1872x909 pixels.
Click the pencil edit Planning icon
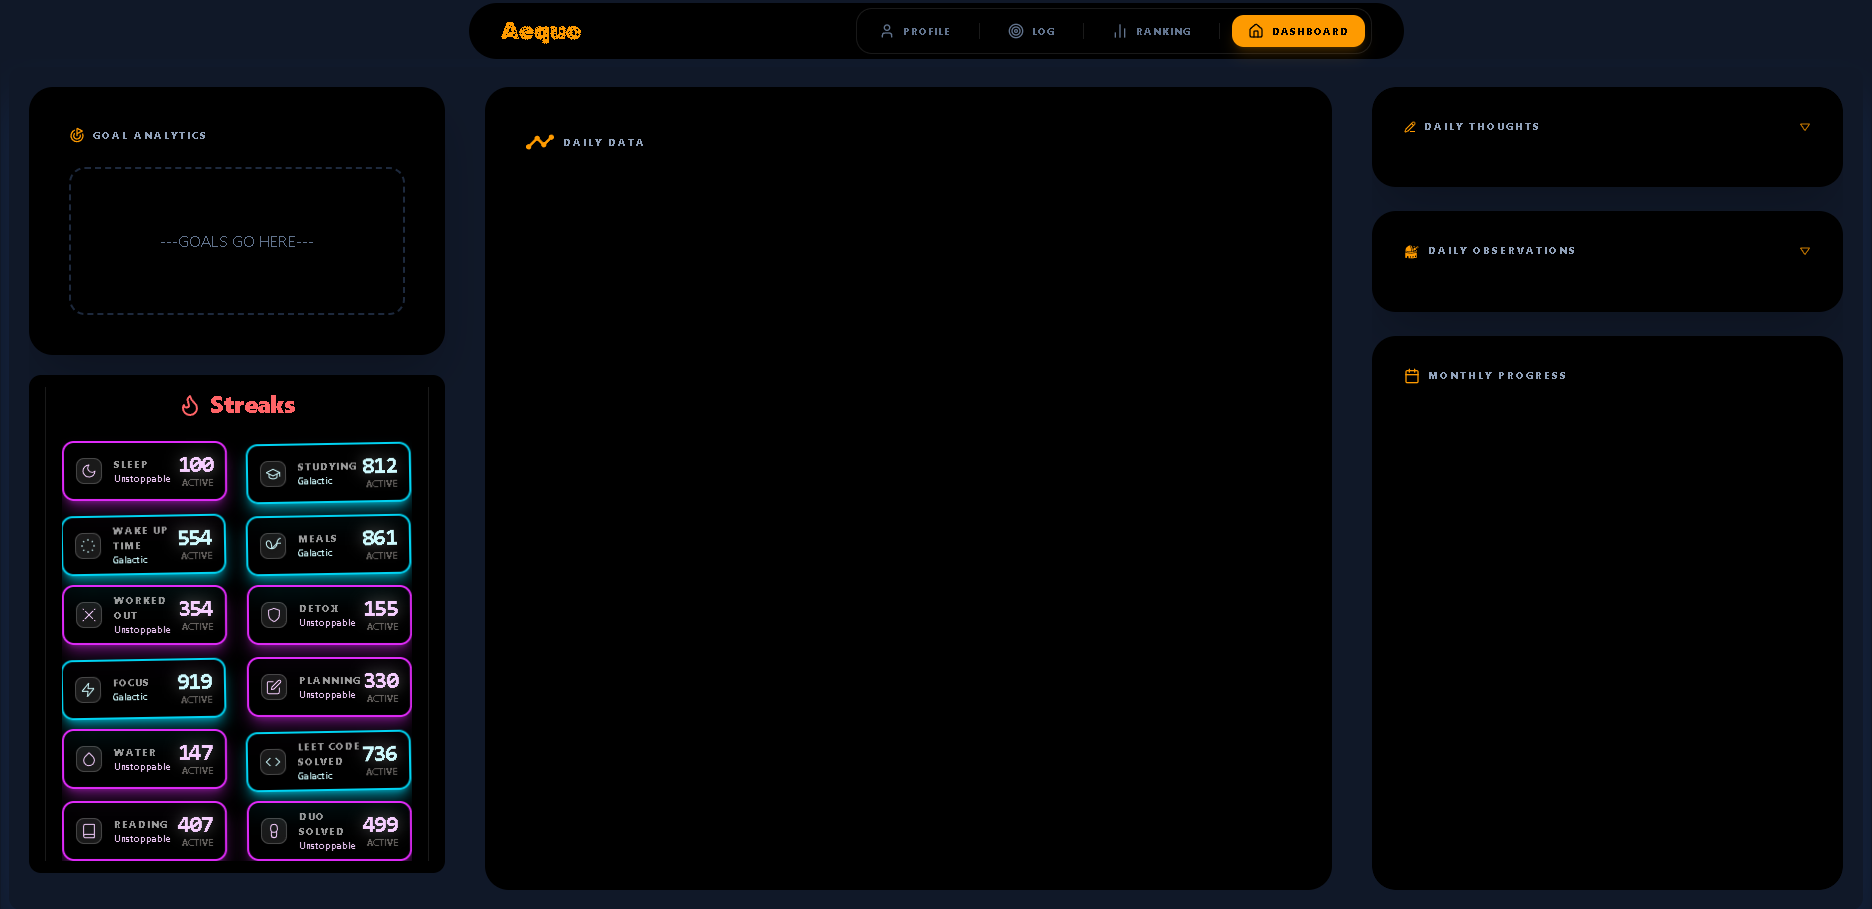pyautogui.click(x=274, y=688)
